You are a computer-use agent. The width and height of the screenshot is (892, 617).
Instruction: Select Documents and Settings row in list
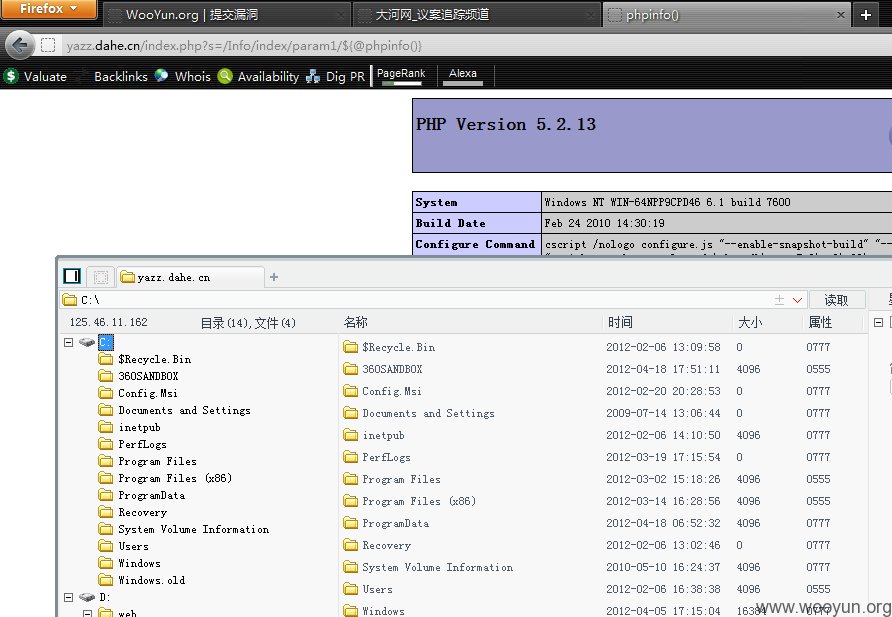603,413
